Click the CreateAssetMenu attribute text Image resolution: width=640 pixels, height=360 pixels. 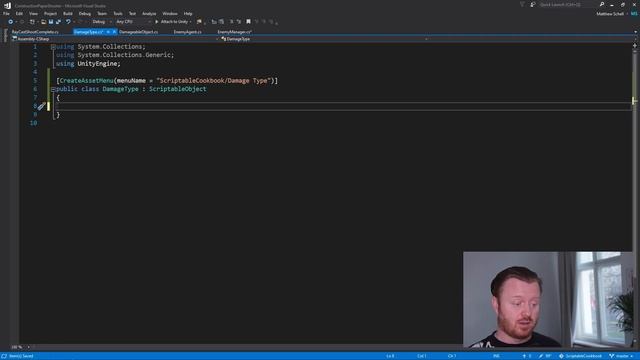pyautogui.click(x=86, y=81)
